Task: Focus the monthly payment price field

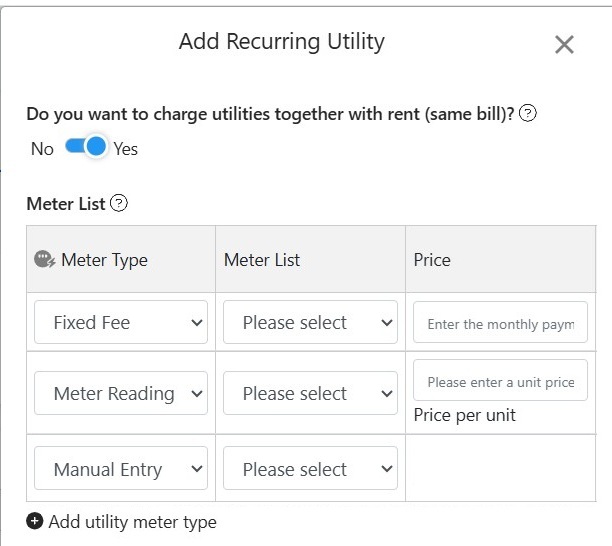Action: click(500, 323)
